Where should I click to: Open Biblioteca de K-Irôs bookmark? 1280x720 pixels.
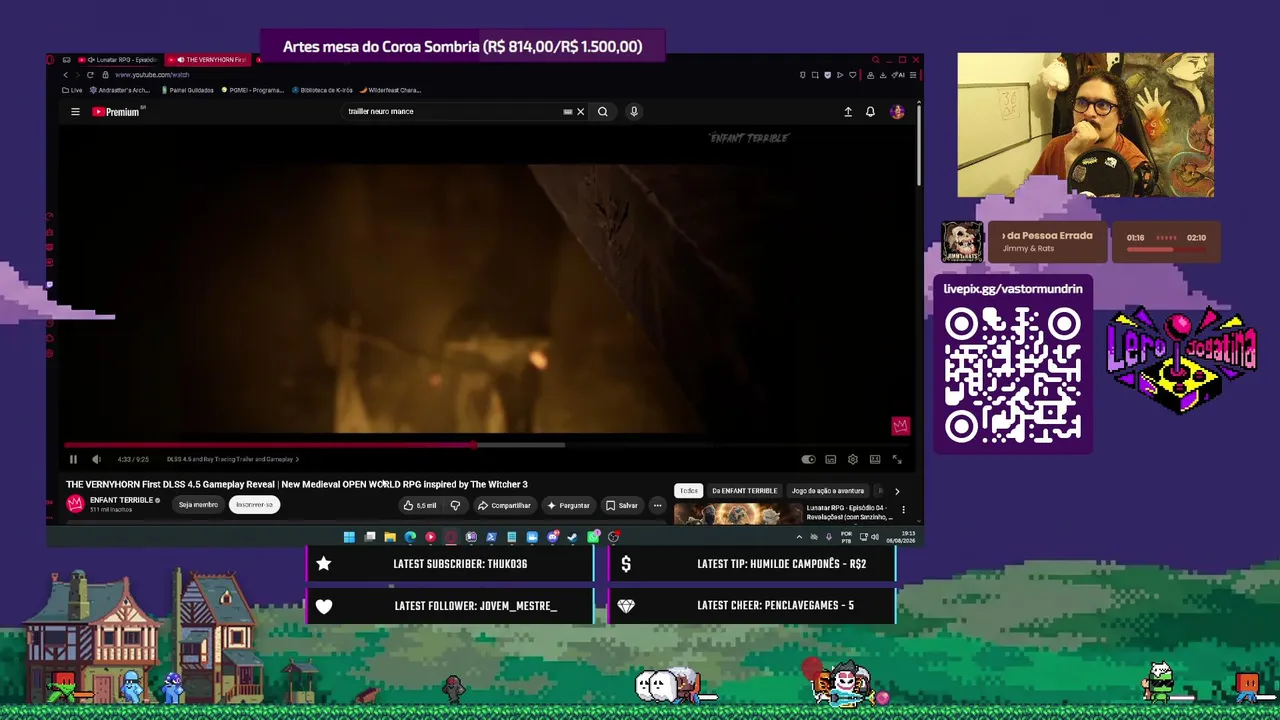(322, 90)
